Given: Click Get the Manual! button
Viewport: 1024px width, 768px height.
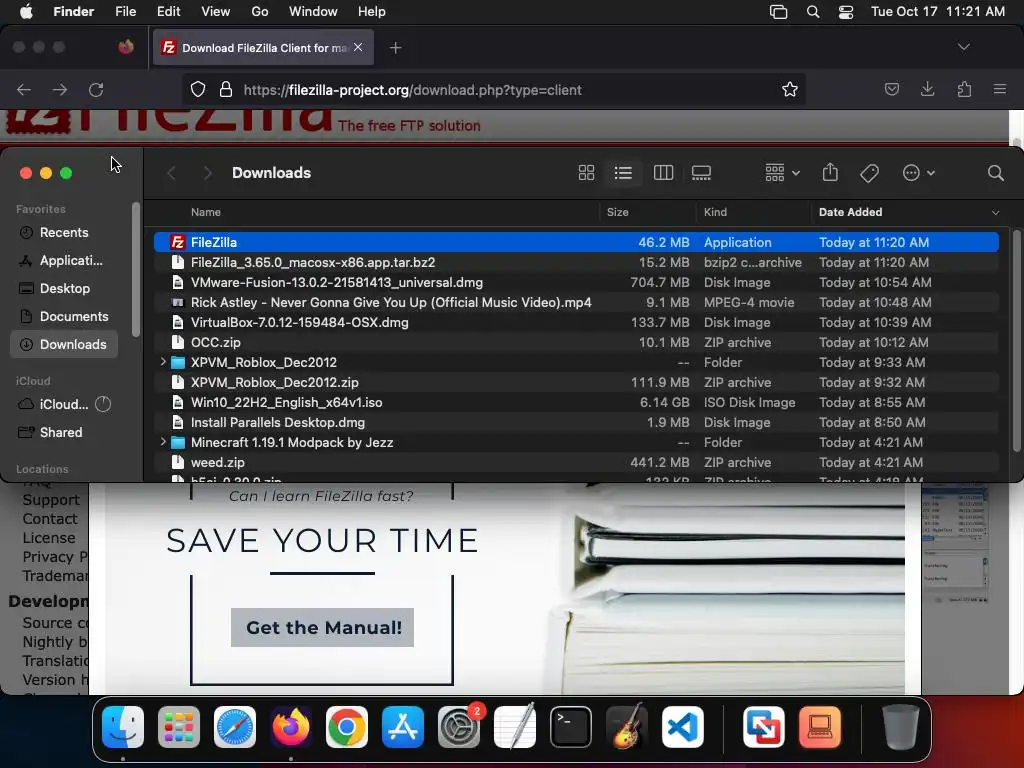Looking at the screenshot, I should pos(322,628).
